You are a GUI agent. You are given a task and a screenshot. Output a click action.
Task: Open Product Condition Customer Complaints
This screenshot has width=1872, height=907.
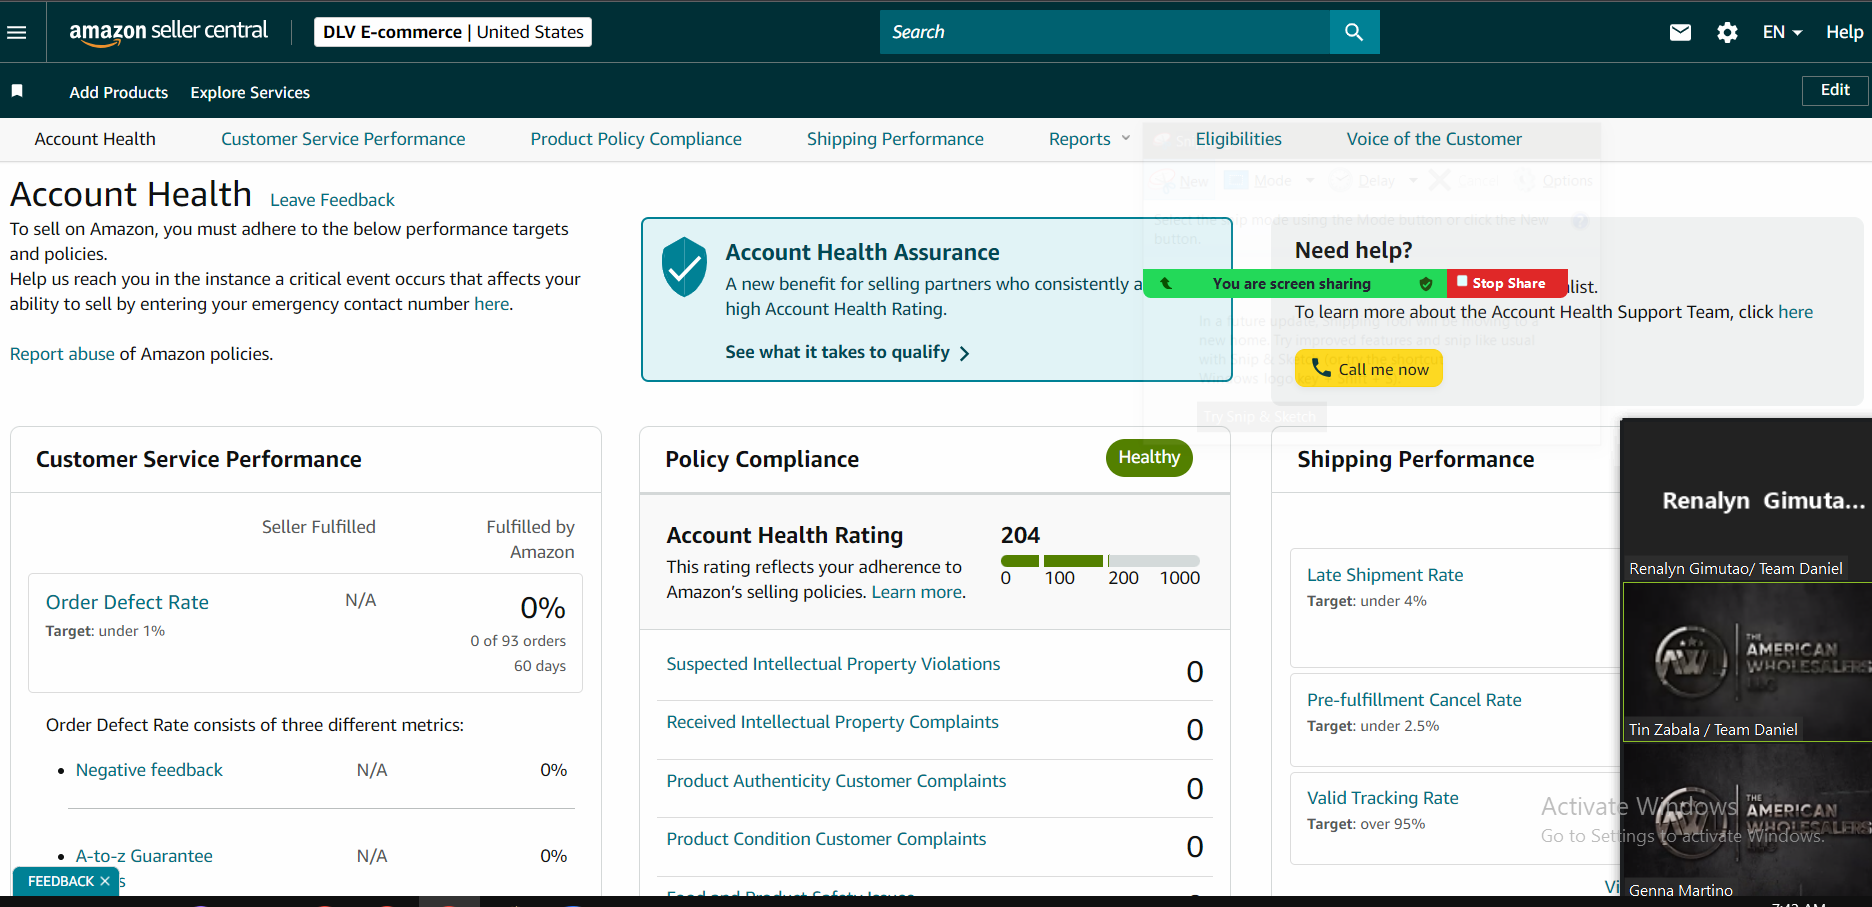click(826, 839)
